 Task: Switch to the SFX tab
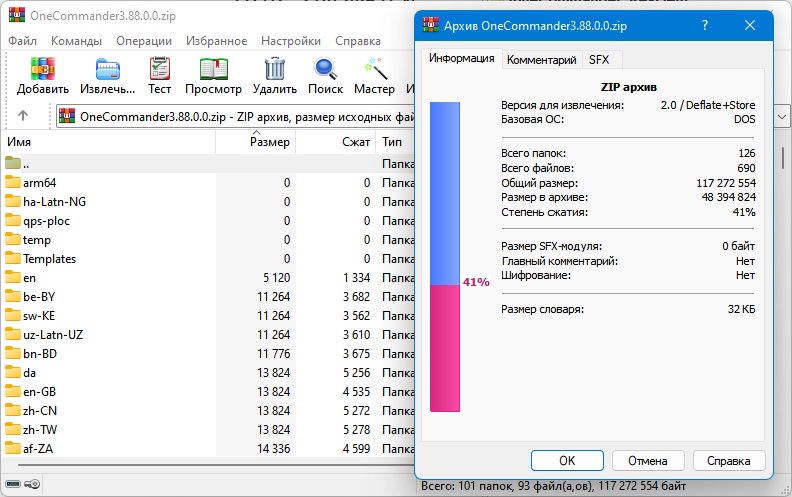pos(599,60)
